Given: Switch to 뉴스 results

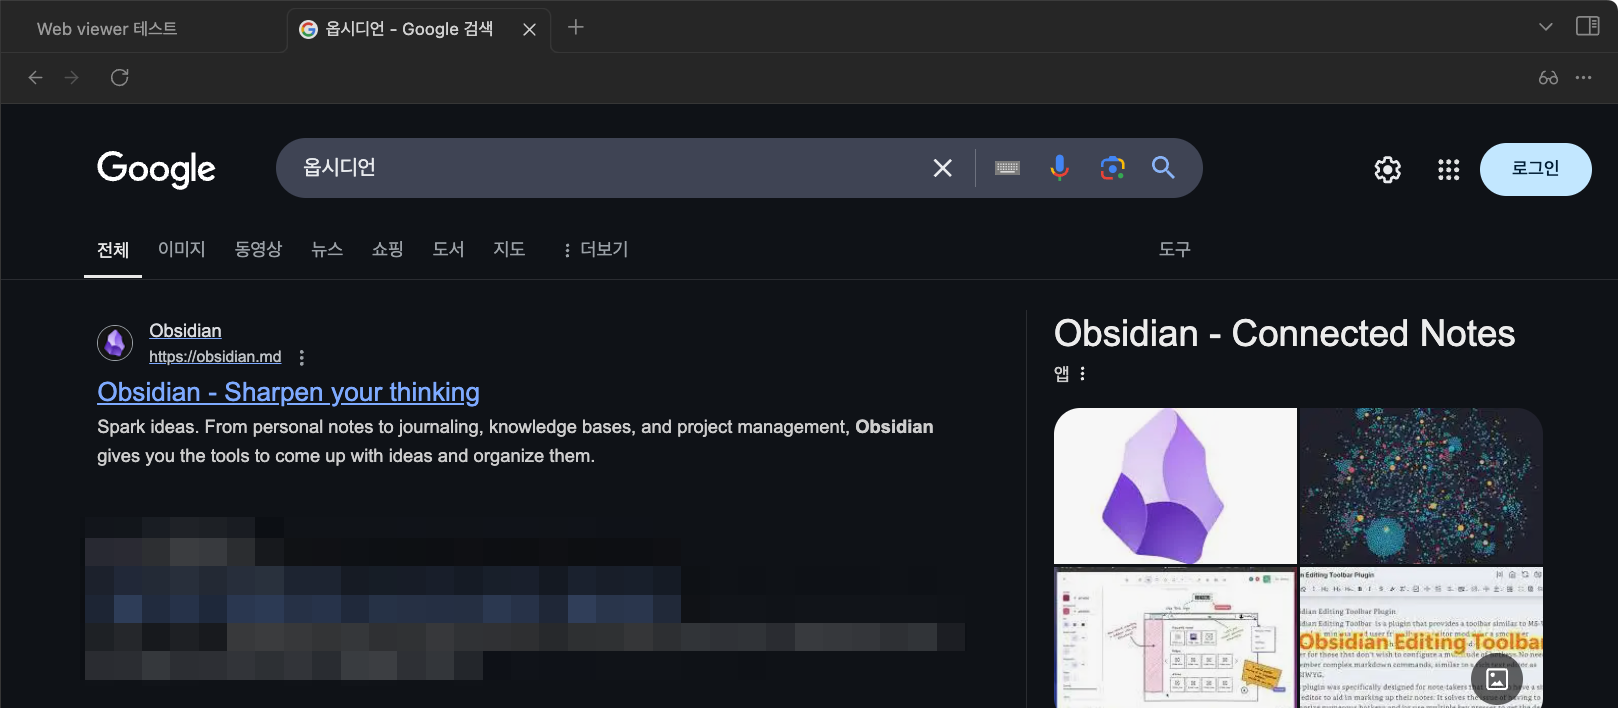Looking at the screenshot, I should [x=327, y=249].
